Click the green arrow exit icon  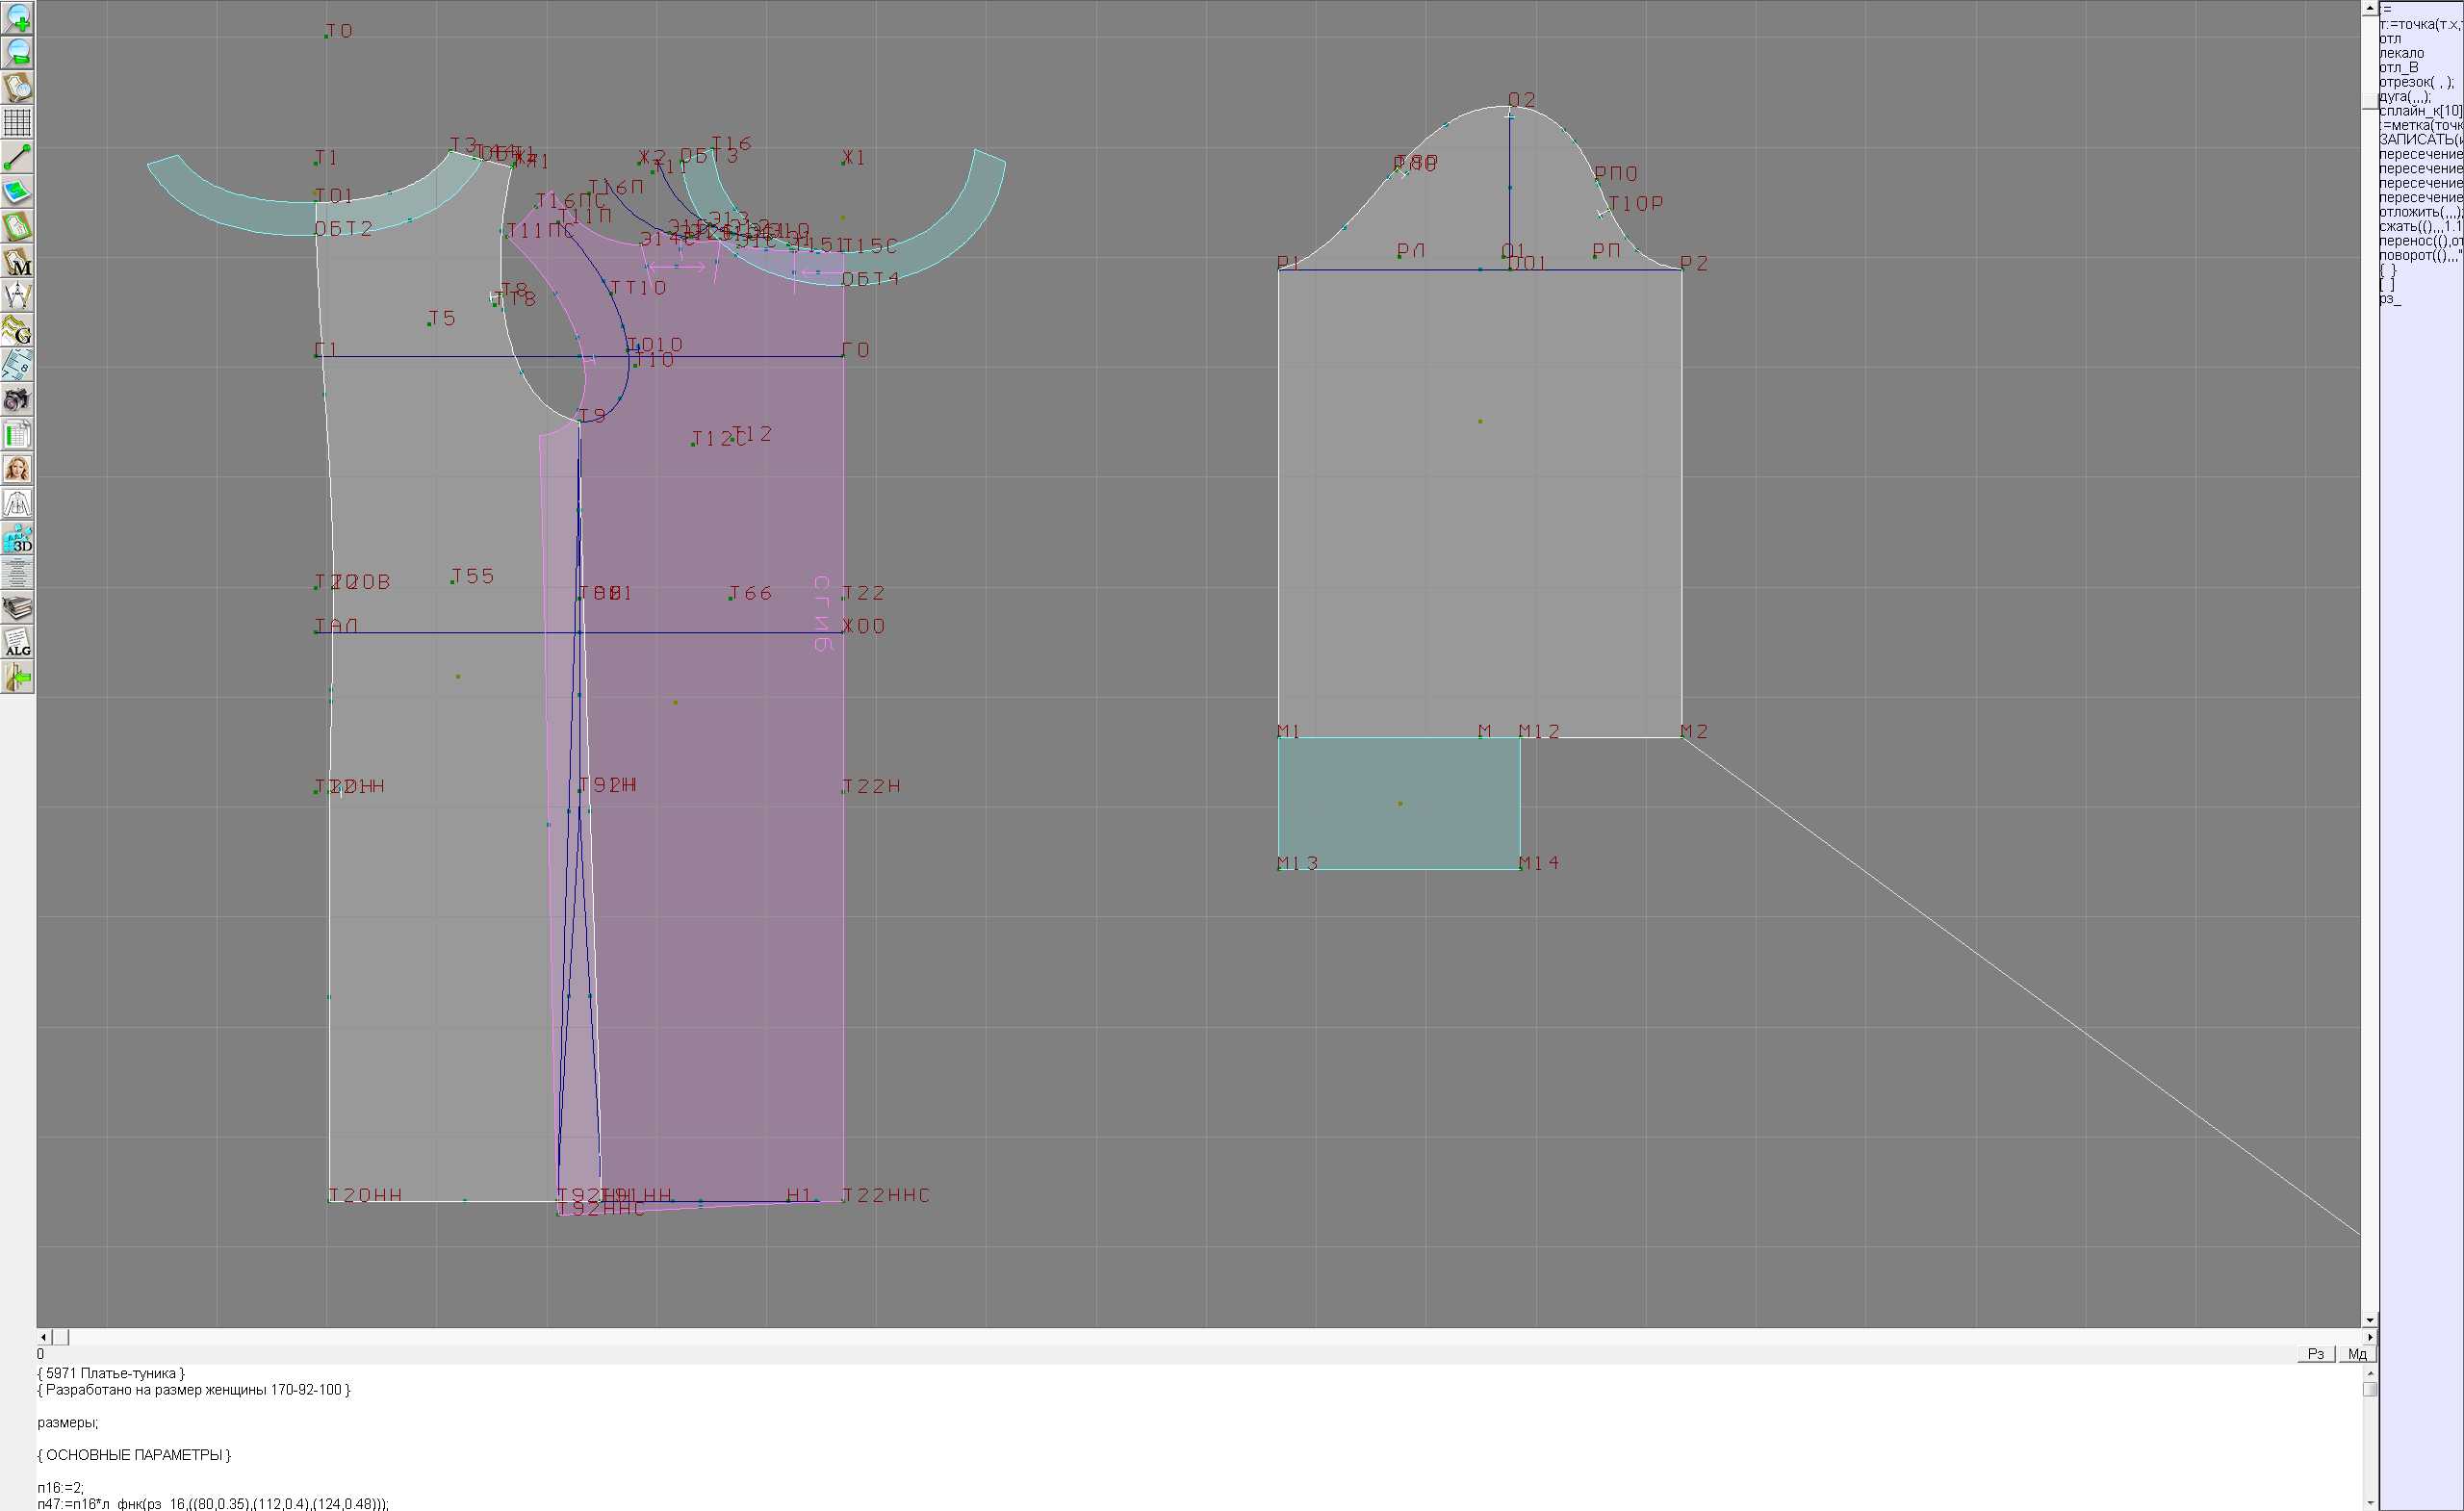coord(17,677)
